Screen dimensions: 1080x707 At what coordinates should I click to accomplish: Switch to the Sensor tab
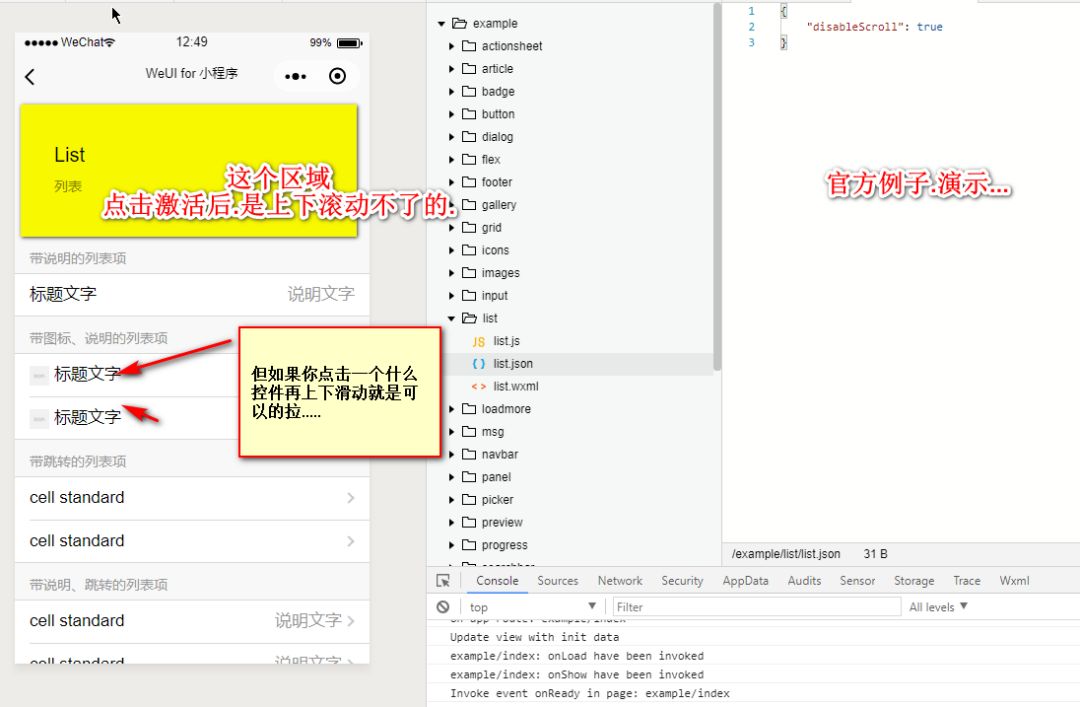coord(857,581)
